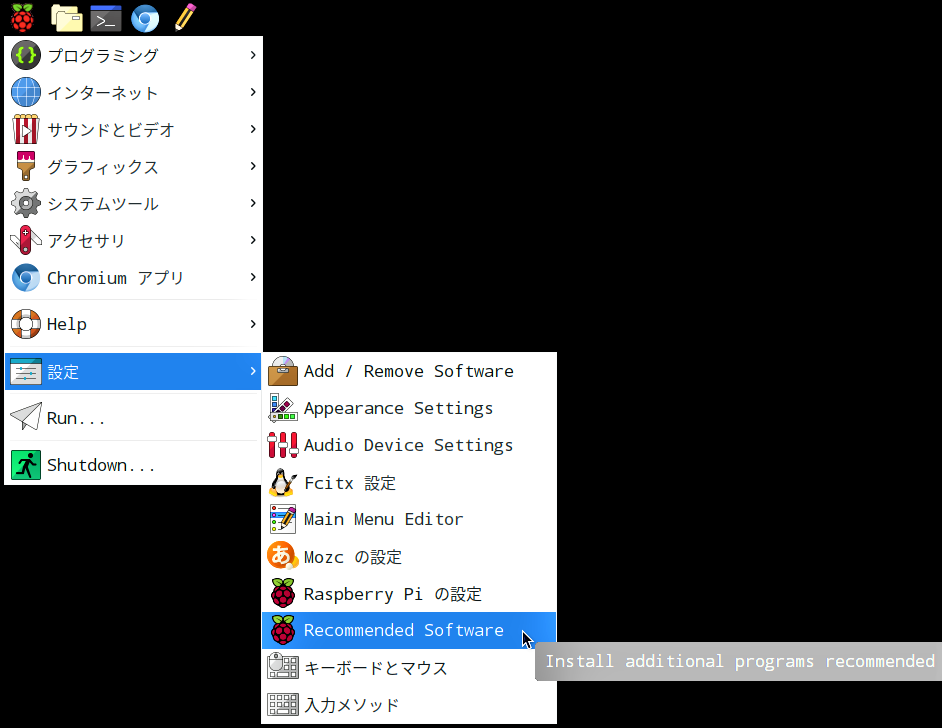
Task: Click the プログラミング label
Action: 103,56
